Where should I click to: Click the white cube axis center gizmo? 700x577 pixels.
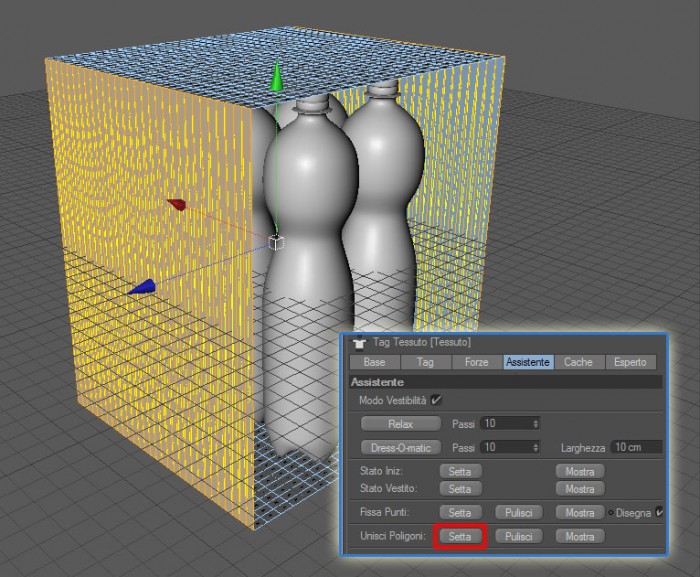276,243
